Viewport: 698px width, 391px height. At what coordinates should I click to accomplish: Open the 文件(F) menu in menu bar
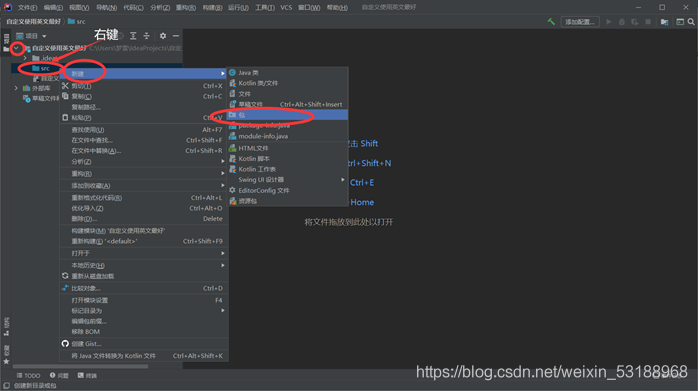(27, 8)
